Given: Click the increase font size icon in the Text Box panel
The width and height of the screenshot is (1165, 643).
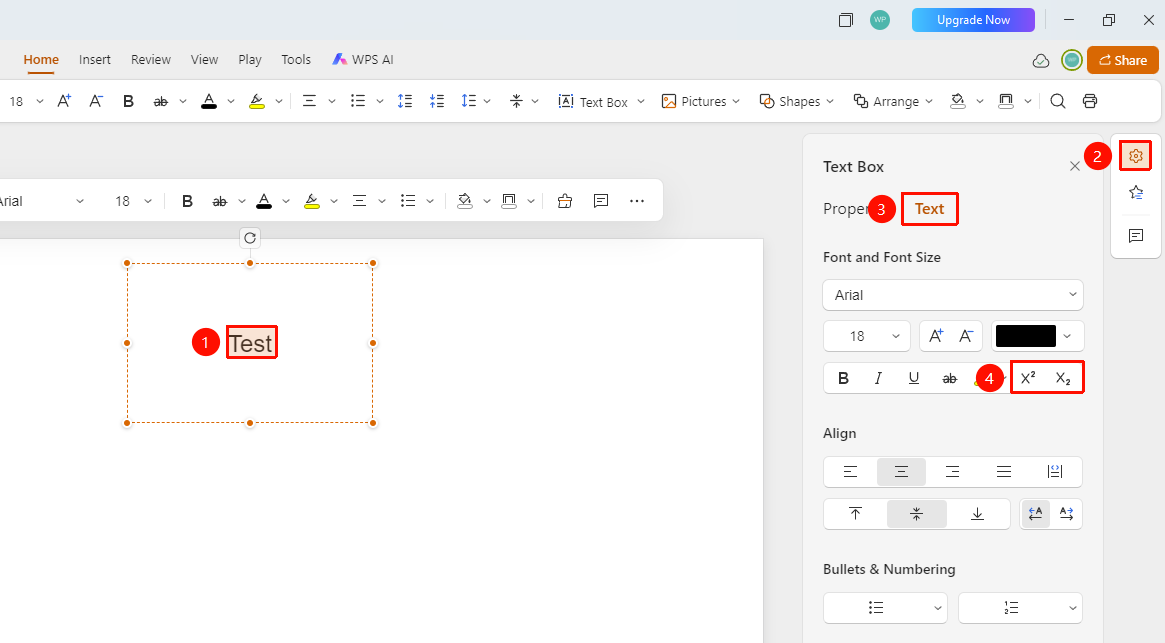Looking at the screenshot, I should point(936,336).
